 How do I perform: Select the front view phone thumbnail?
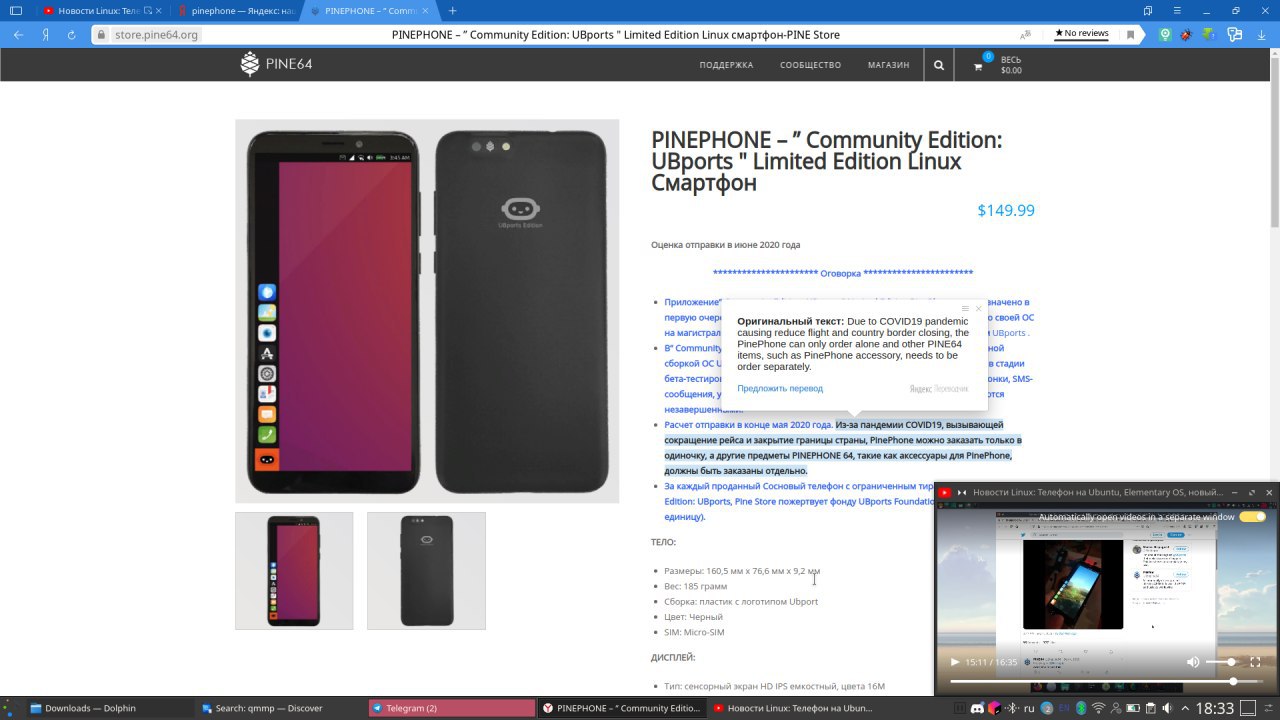(x=294, y=571)
